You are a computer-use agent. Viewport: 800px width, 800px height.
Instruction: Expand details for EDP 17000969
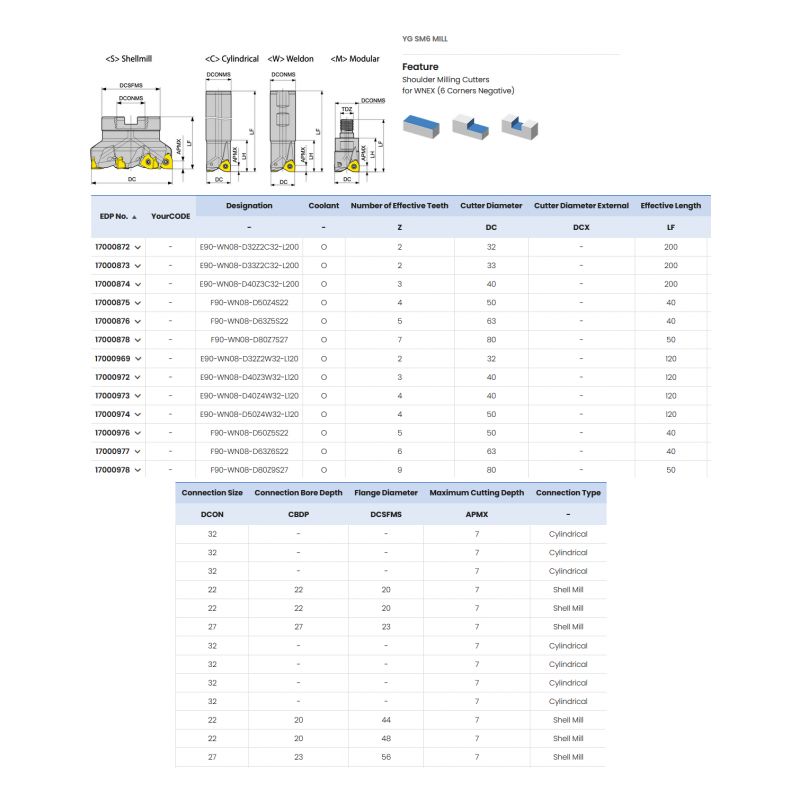138,359
